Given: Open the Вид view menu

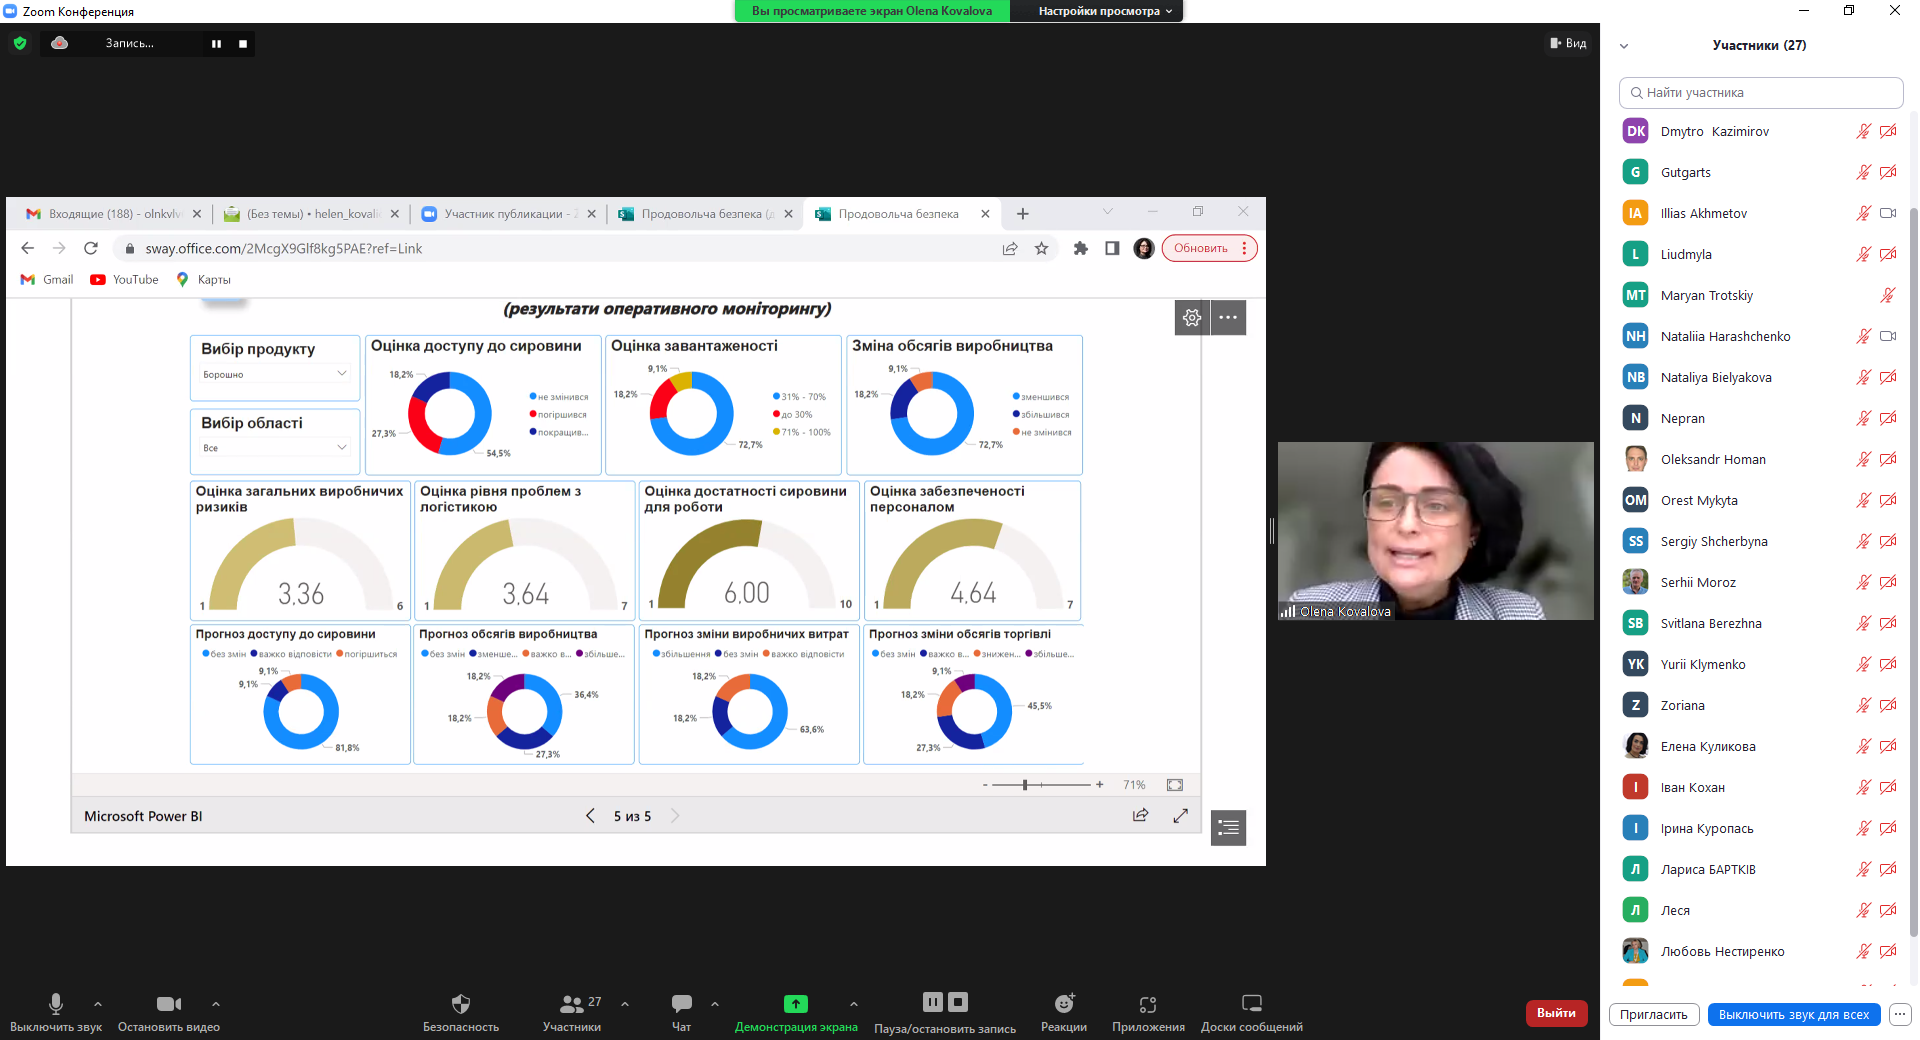Looking at the screenshot, I should (1568, 43).
